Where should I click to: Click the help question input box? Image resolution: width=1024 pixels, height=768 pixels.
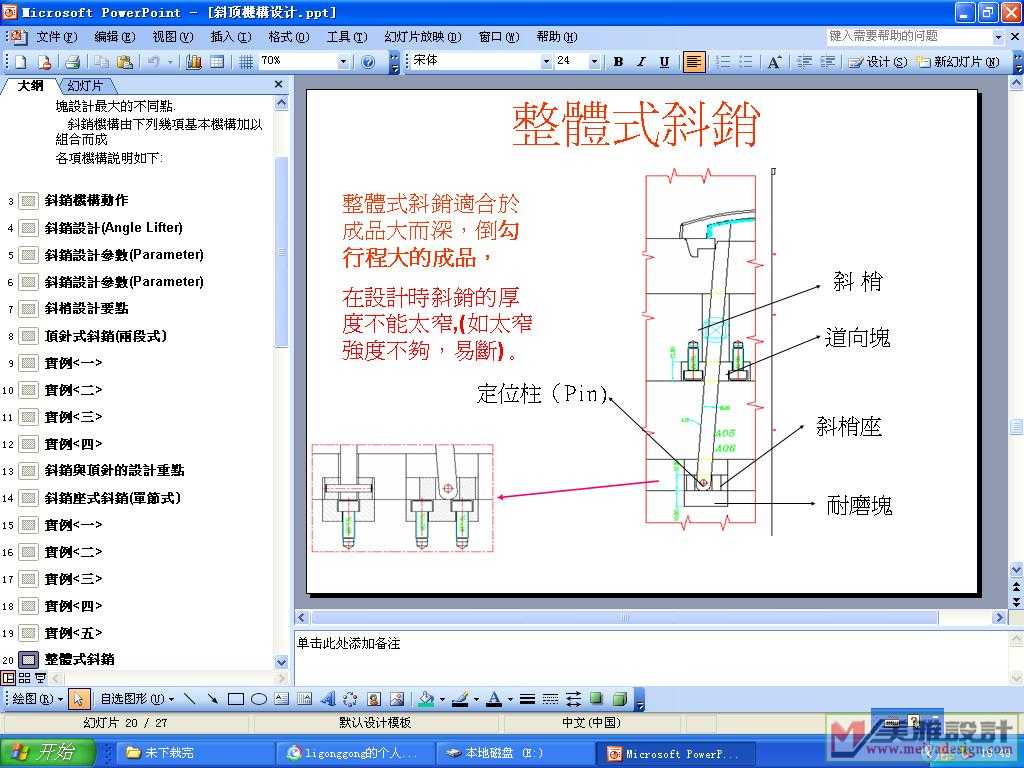pos(909,36)
